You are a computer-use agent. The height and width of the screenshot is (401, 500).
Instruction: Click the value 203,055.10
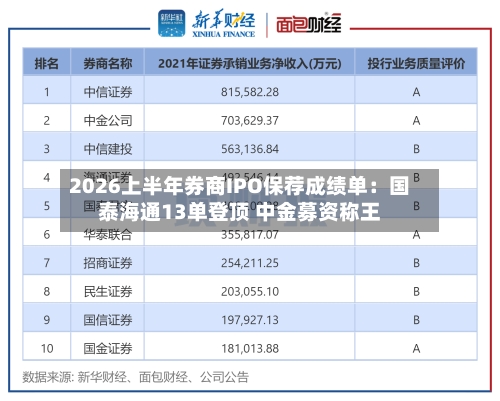(250, 292)
